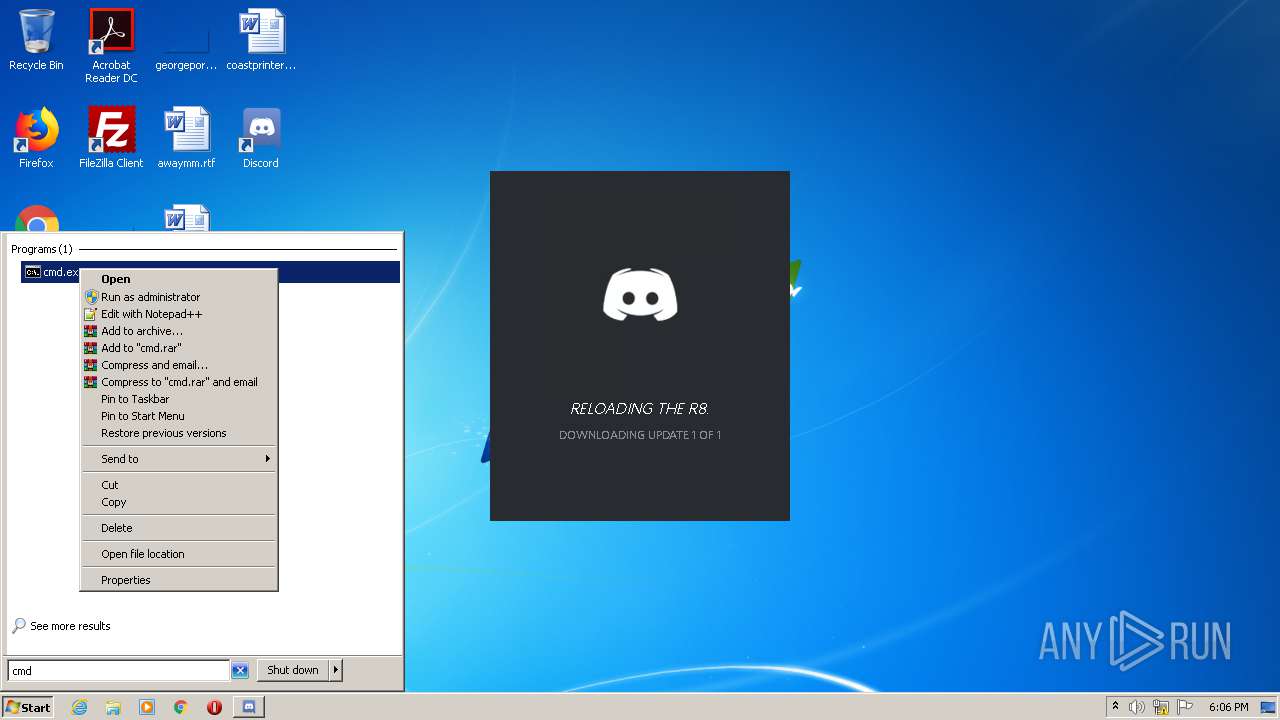The width and height of the screenshot is (1280, 720).
Task: Choose Compress and email... entry
Action: click(x=179, y=365)
